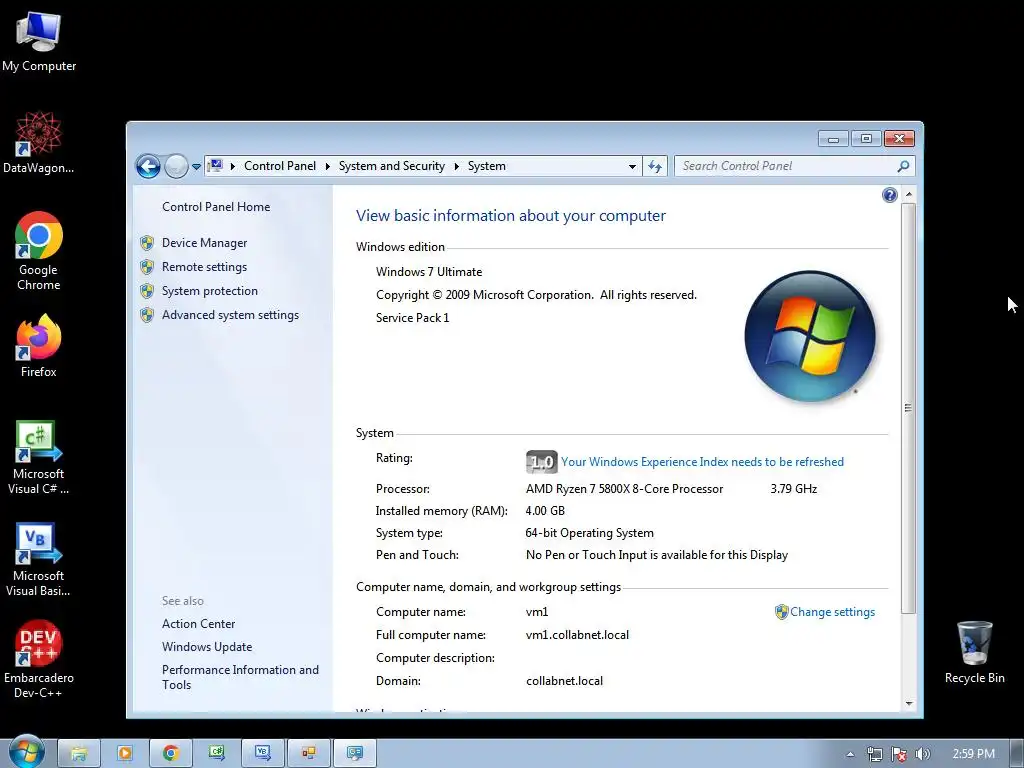Click the Control Panel breadcrumb
The width and height of the screenshot is (1024, 768).
pos(280,166)
